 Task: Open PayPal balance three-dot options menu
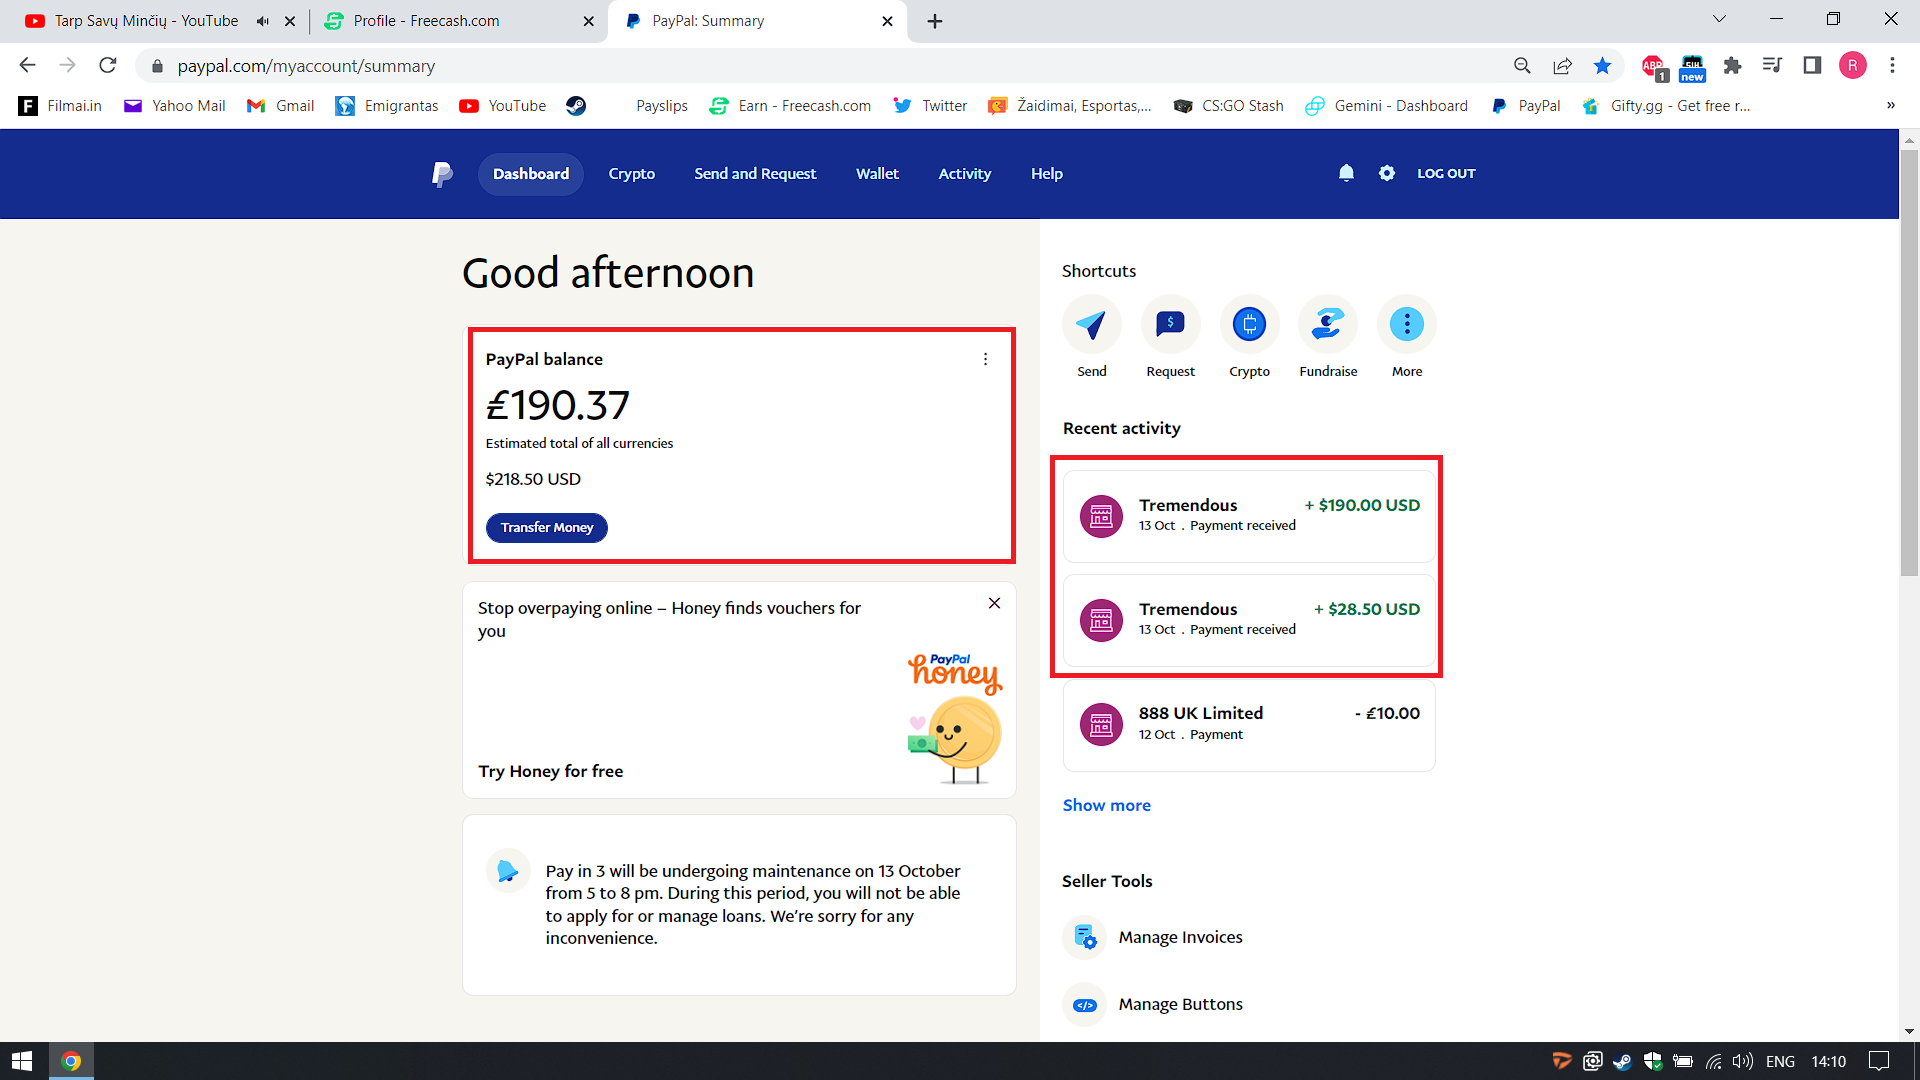[985, 359]
